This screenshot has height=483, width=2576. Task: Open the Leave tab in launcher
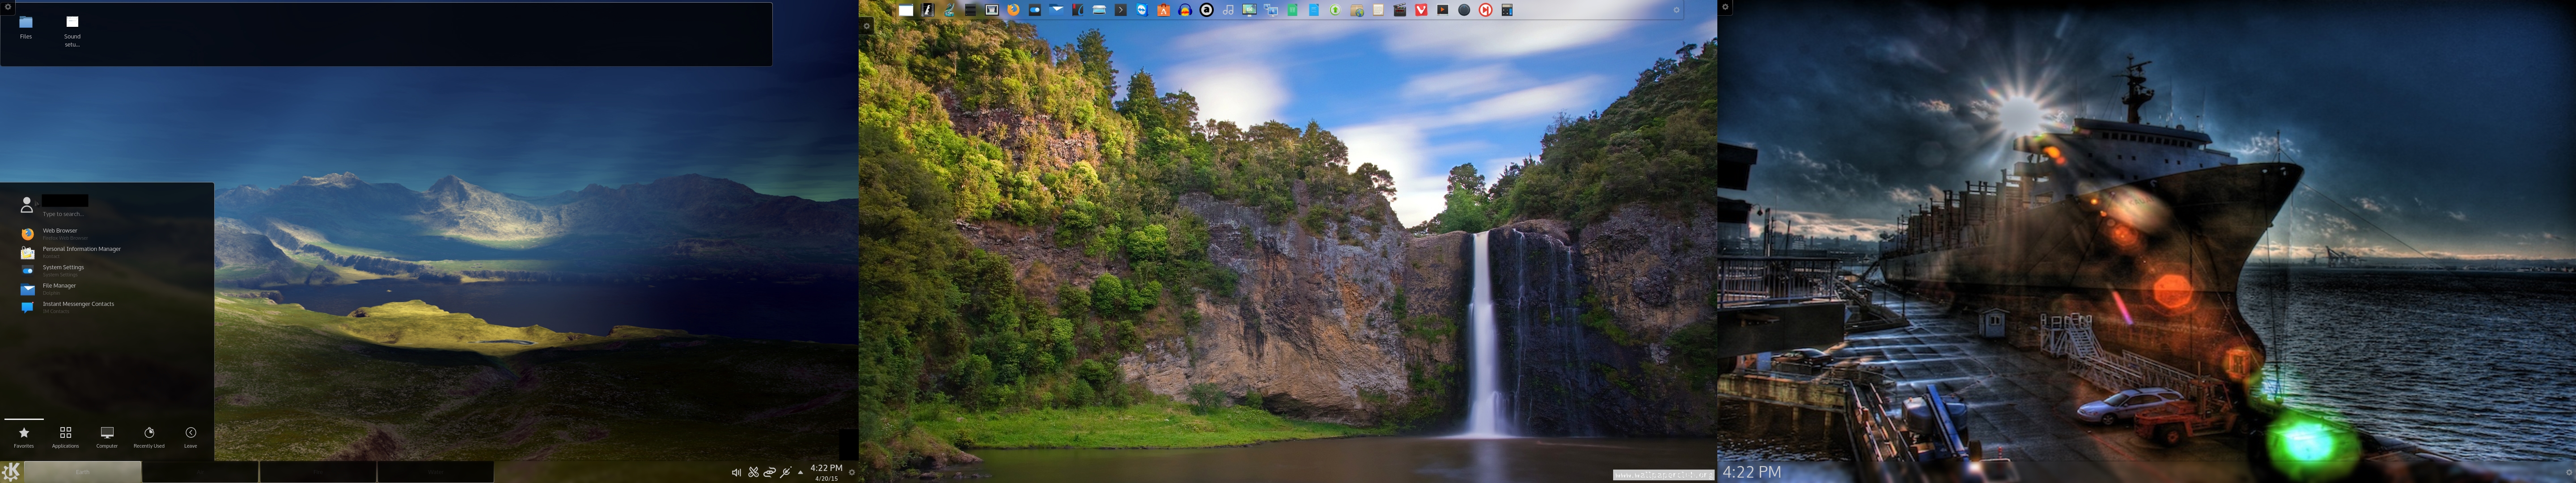pyautogui.click(x=190, y=437)
